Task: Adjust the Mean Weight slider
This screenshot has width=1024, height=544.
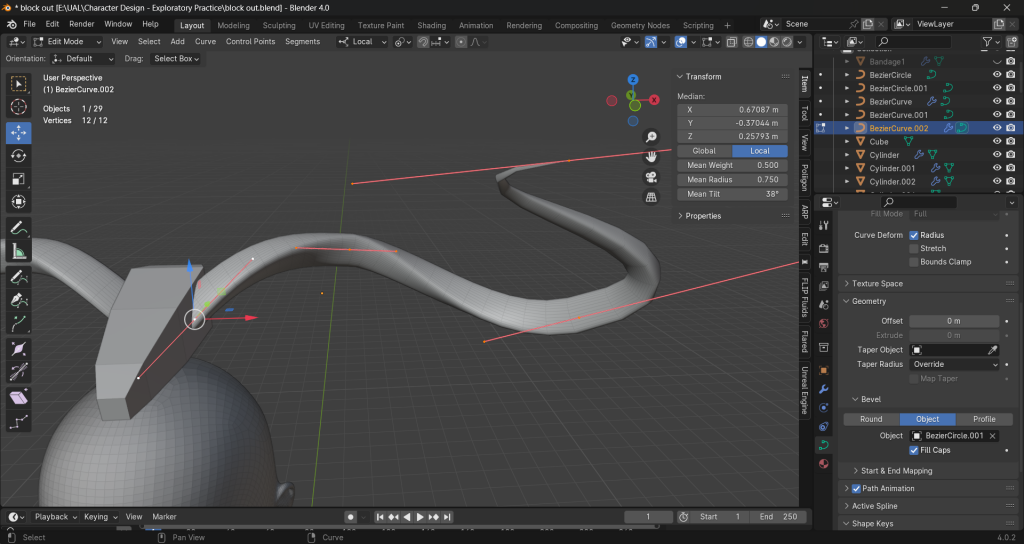Action: pos(732,165)
